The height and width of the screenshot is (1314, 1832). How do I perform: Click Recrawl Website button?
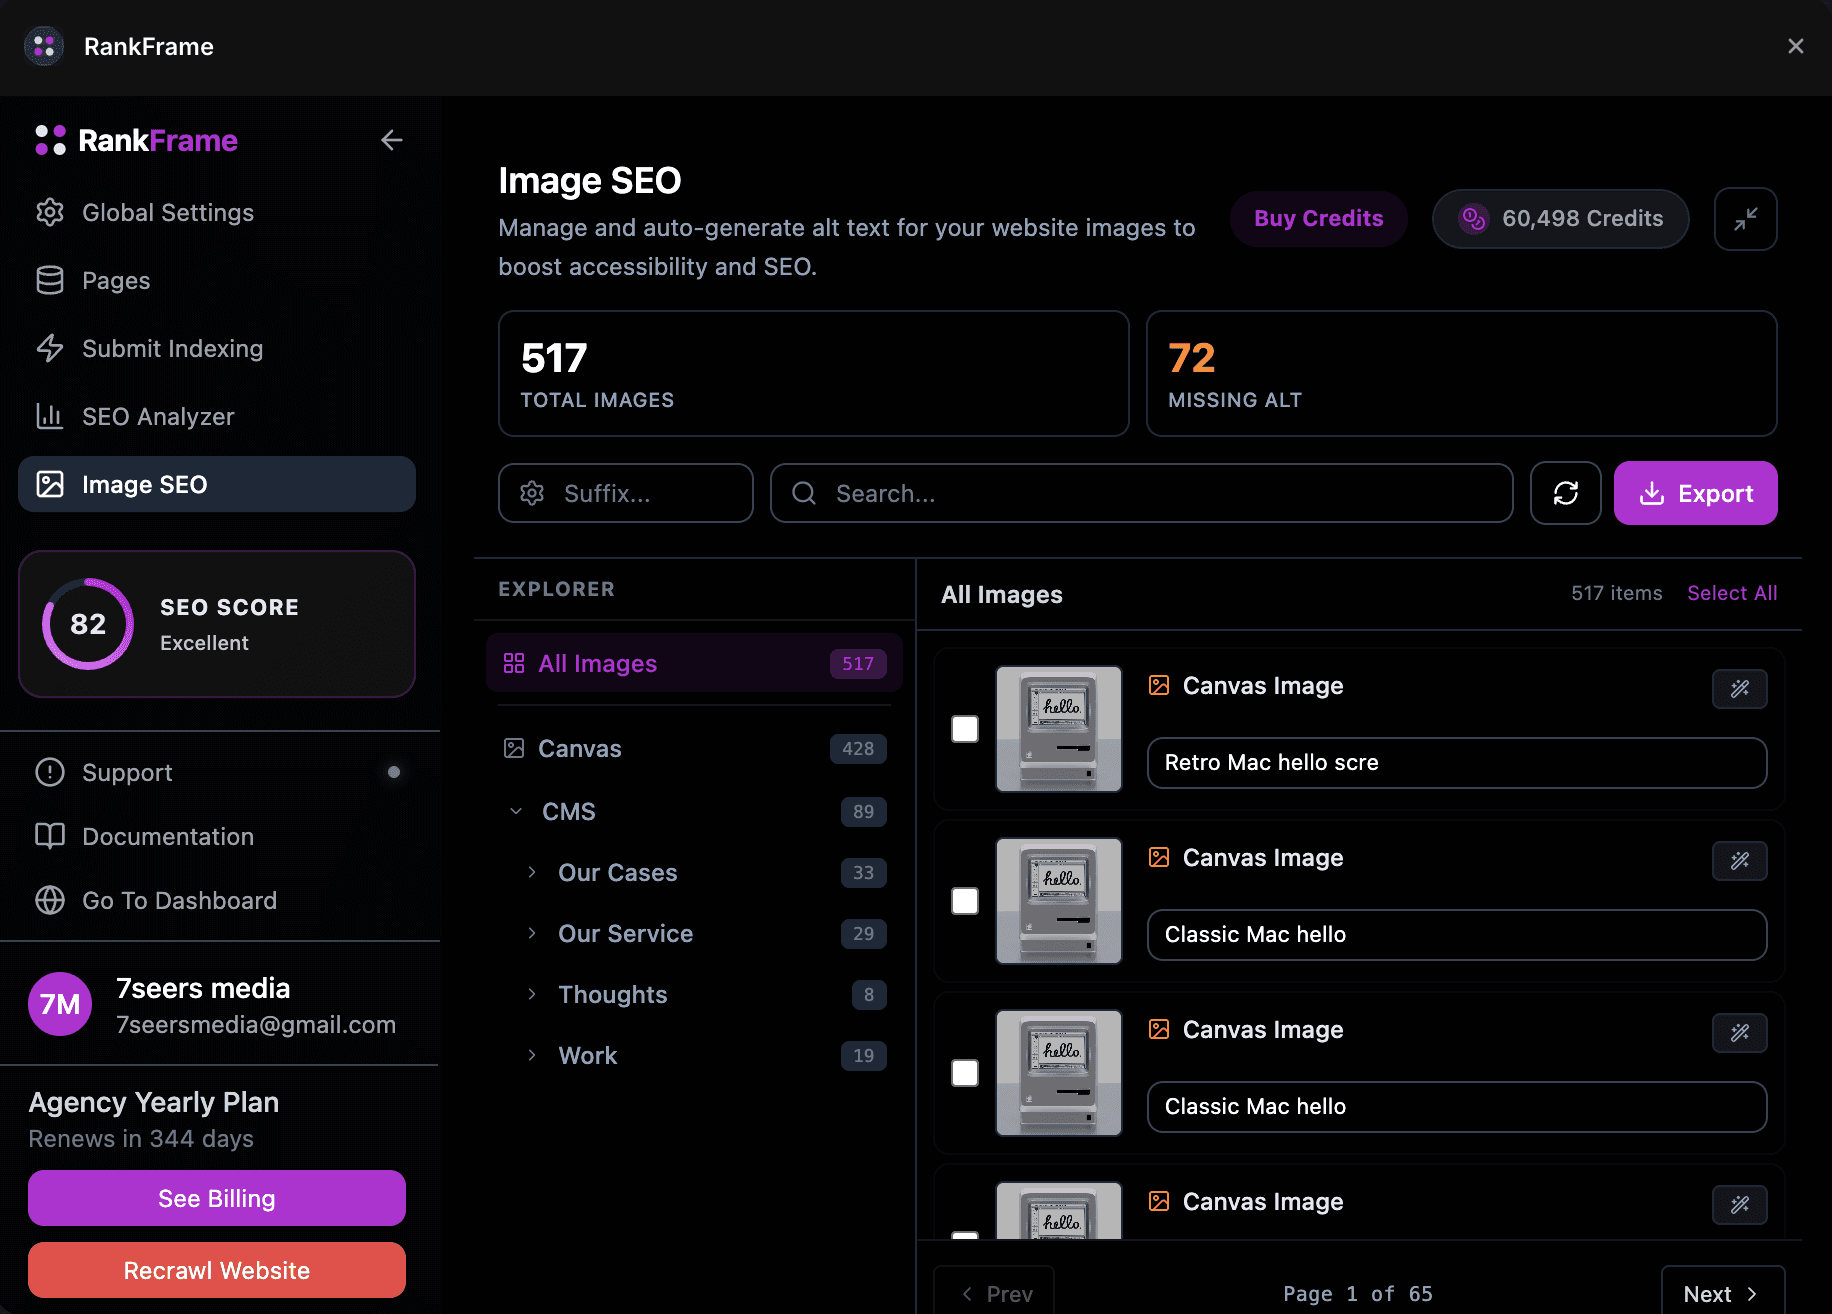point(217,1270)
